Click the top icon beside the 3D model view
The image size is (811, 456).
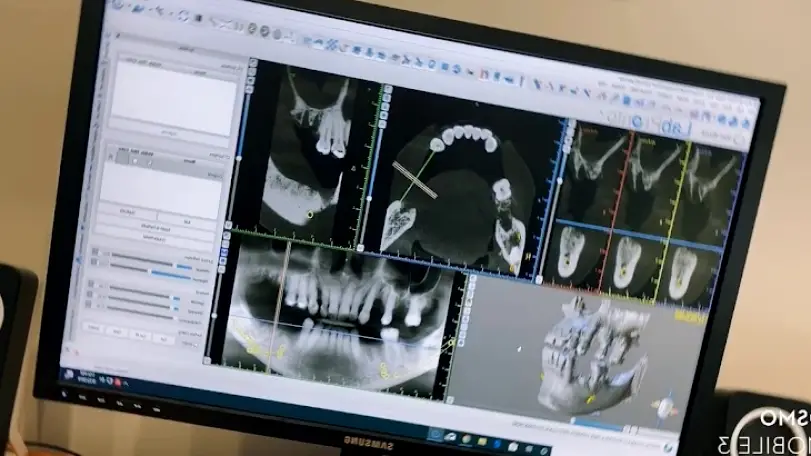[x=472, y=279]
